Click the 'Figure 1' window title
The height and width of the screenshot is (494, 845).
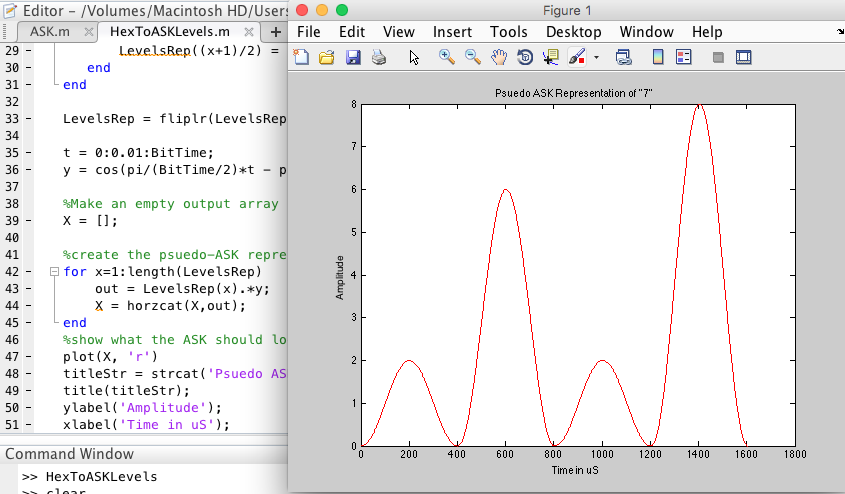(x=566, y=11)
